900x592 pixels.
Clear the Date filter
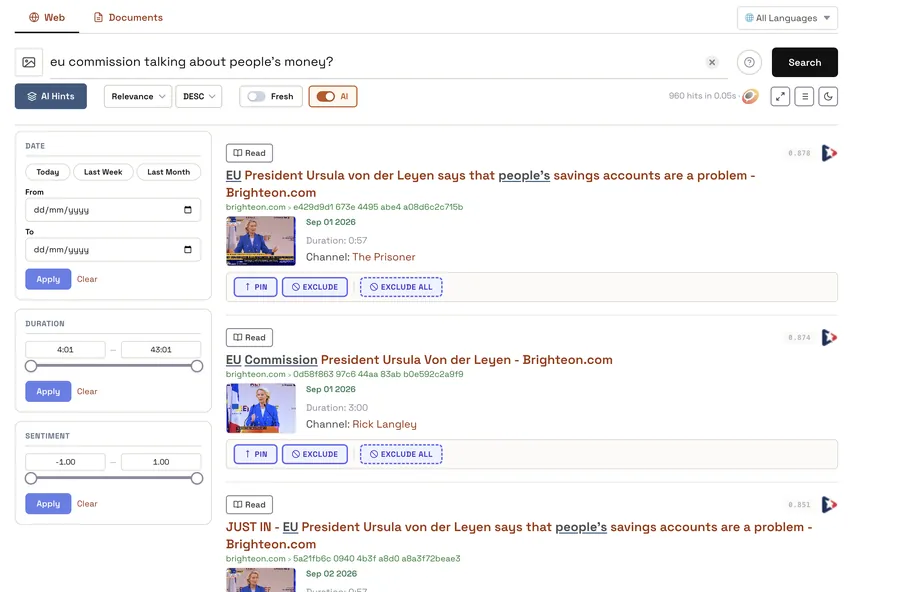click(x=87, y=279)
